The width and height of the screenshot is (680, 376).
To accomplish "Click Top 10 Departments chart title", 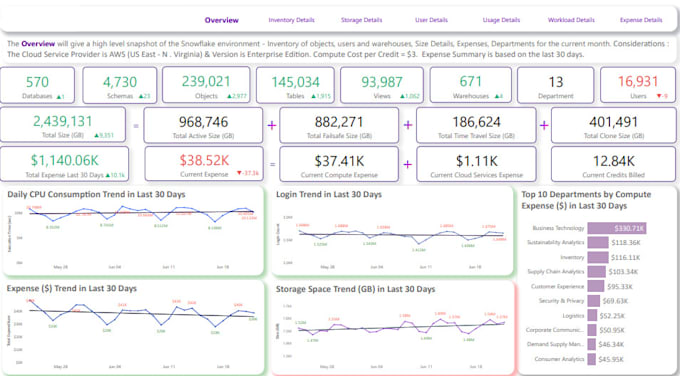I will pos(586,200).
